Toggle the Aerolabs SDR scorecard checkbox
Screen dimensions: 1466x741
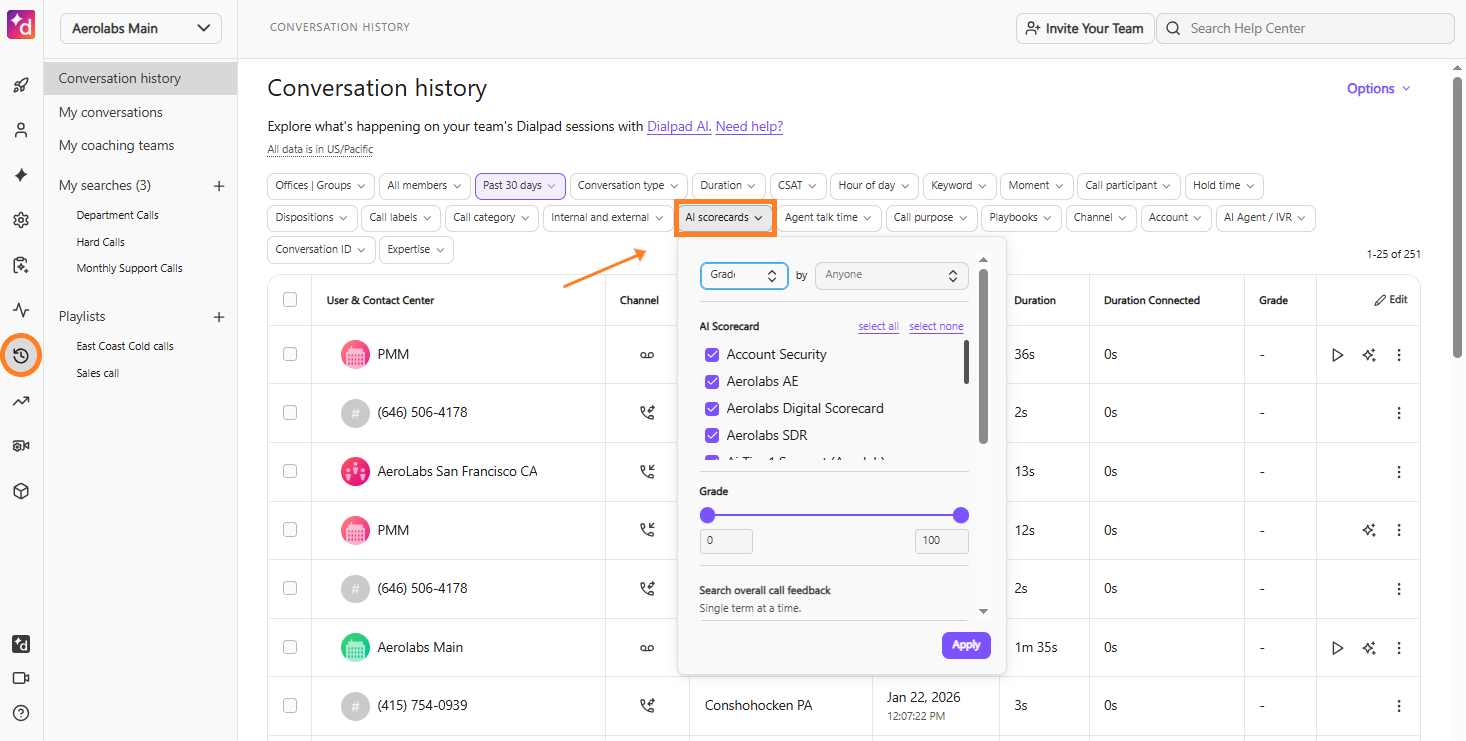point(712,436)
